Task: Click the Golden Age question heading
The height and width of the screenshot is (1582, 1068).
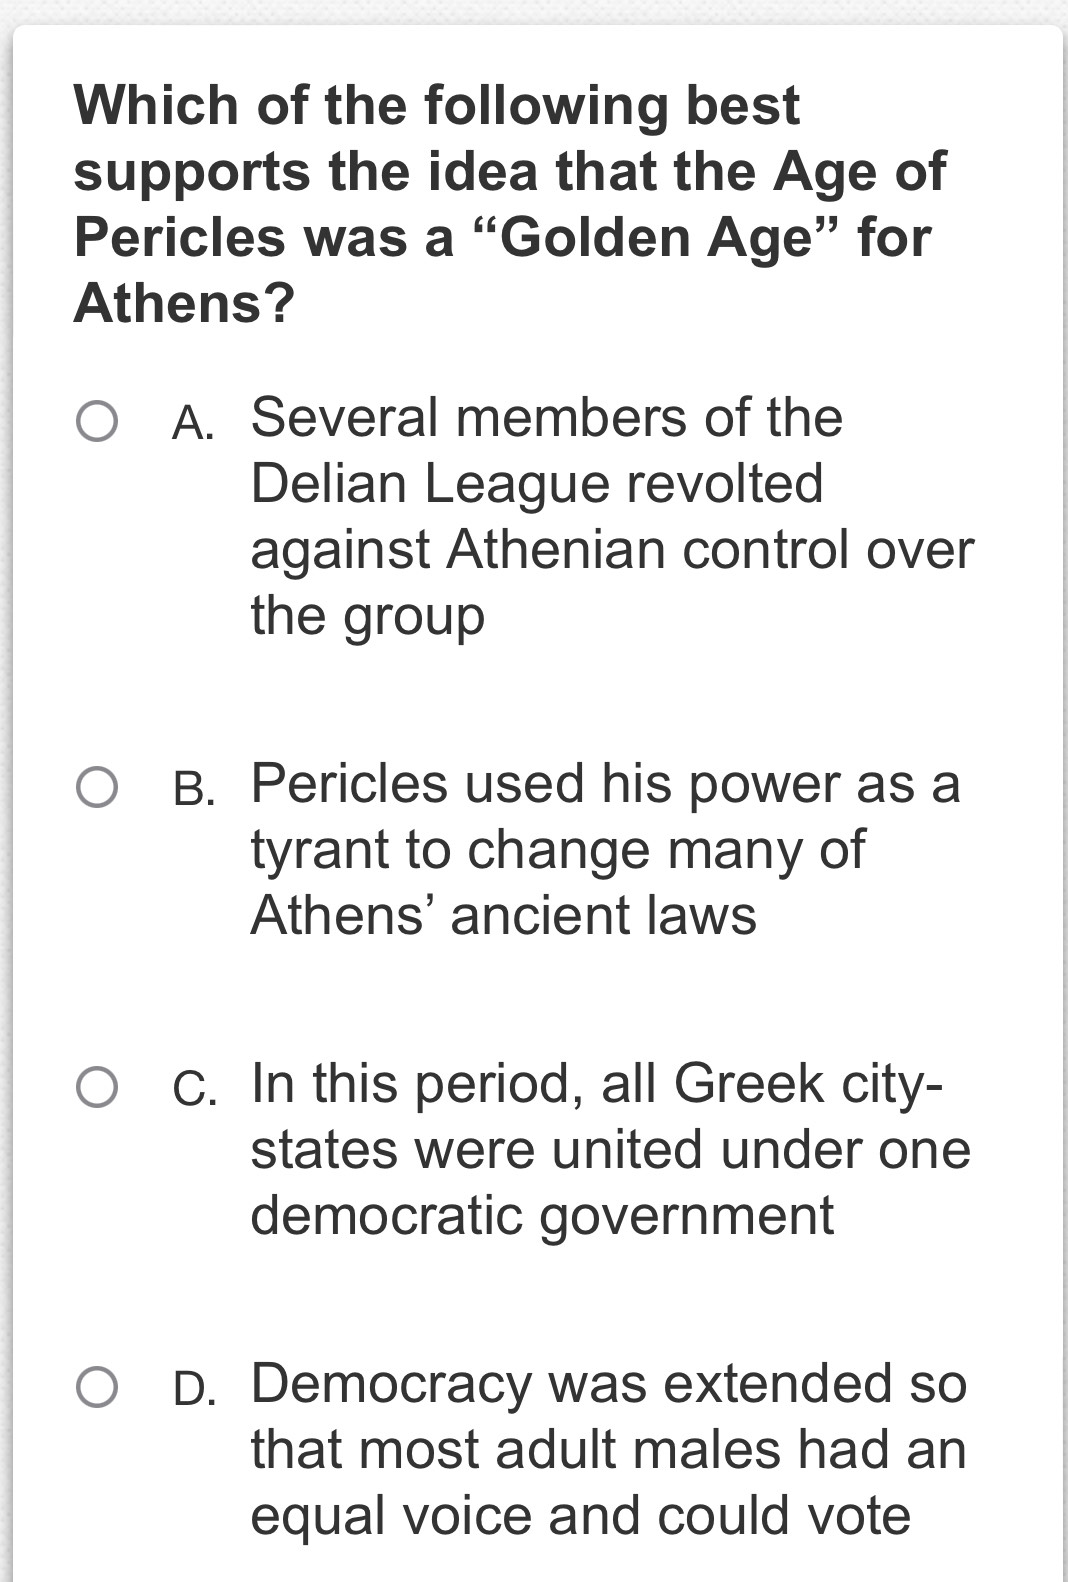Action: point(509,204)
